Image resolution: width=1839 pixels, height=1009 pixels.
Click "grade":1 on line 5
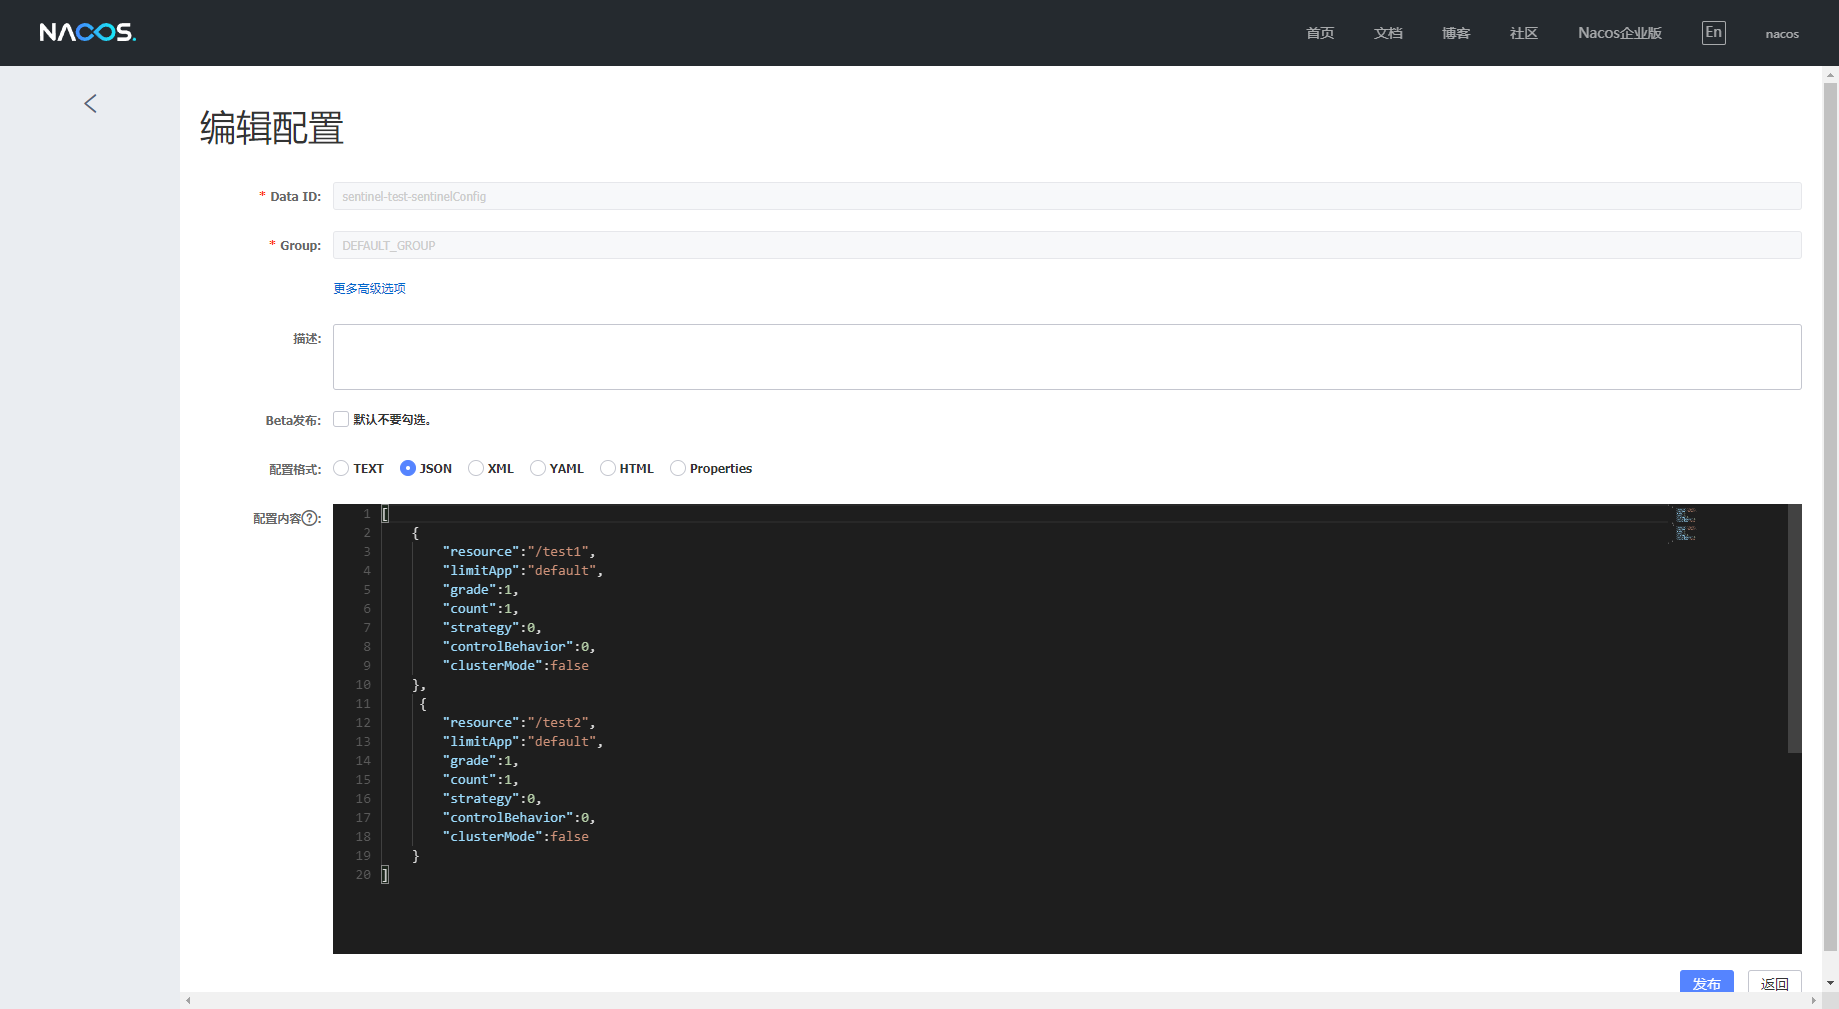[x=481, y=590]
